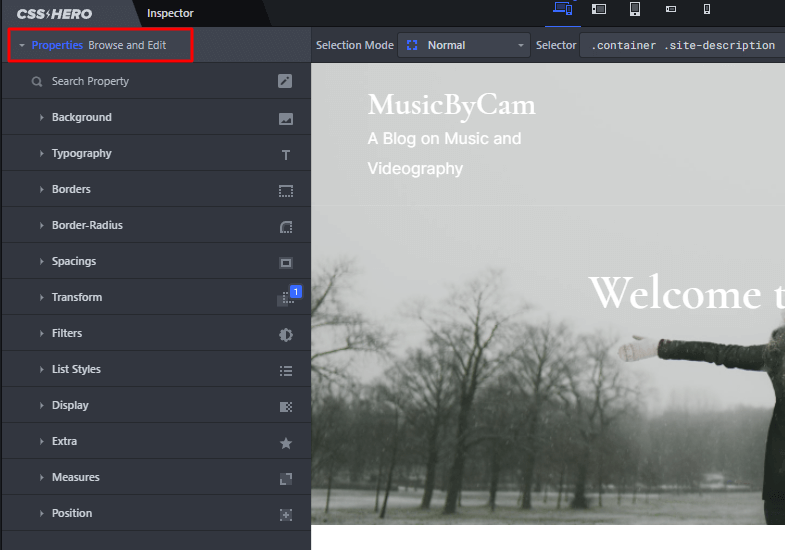The height and width of the screenshot is (550, 785).
Task: Collapse the Properties Browse and Edit panel
Action: [x=100, y=45]
